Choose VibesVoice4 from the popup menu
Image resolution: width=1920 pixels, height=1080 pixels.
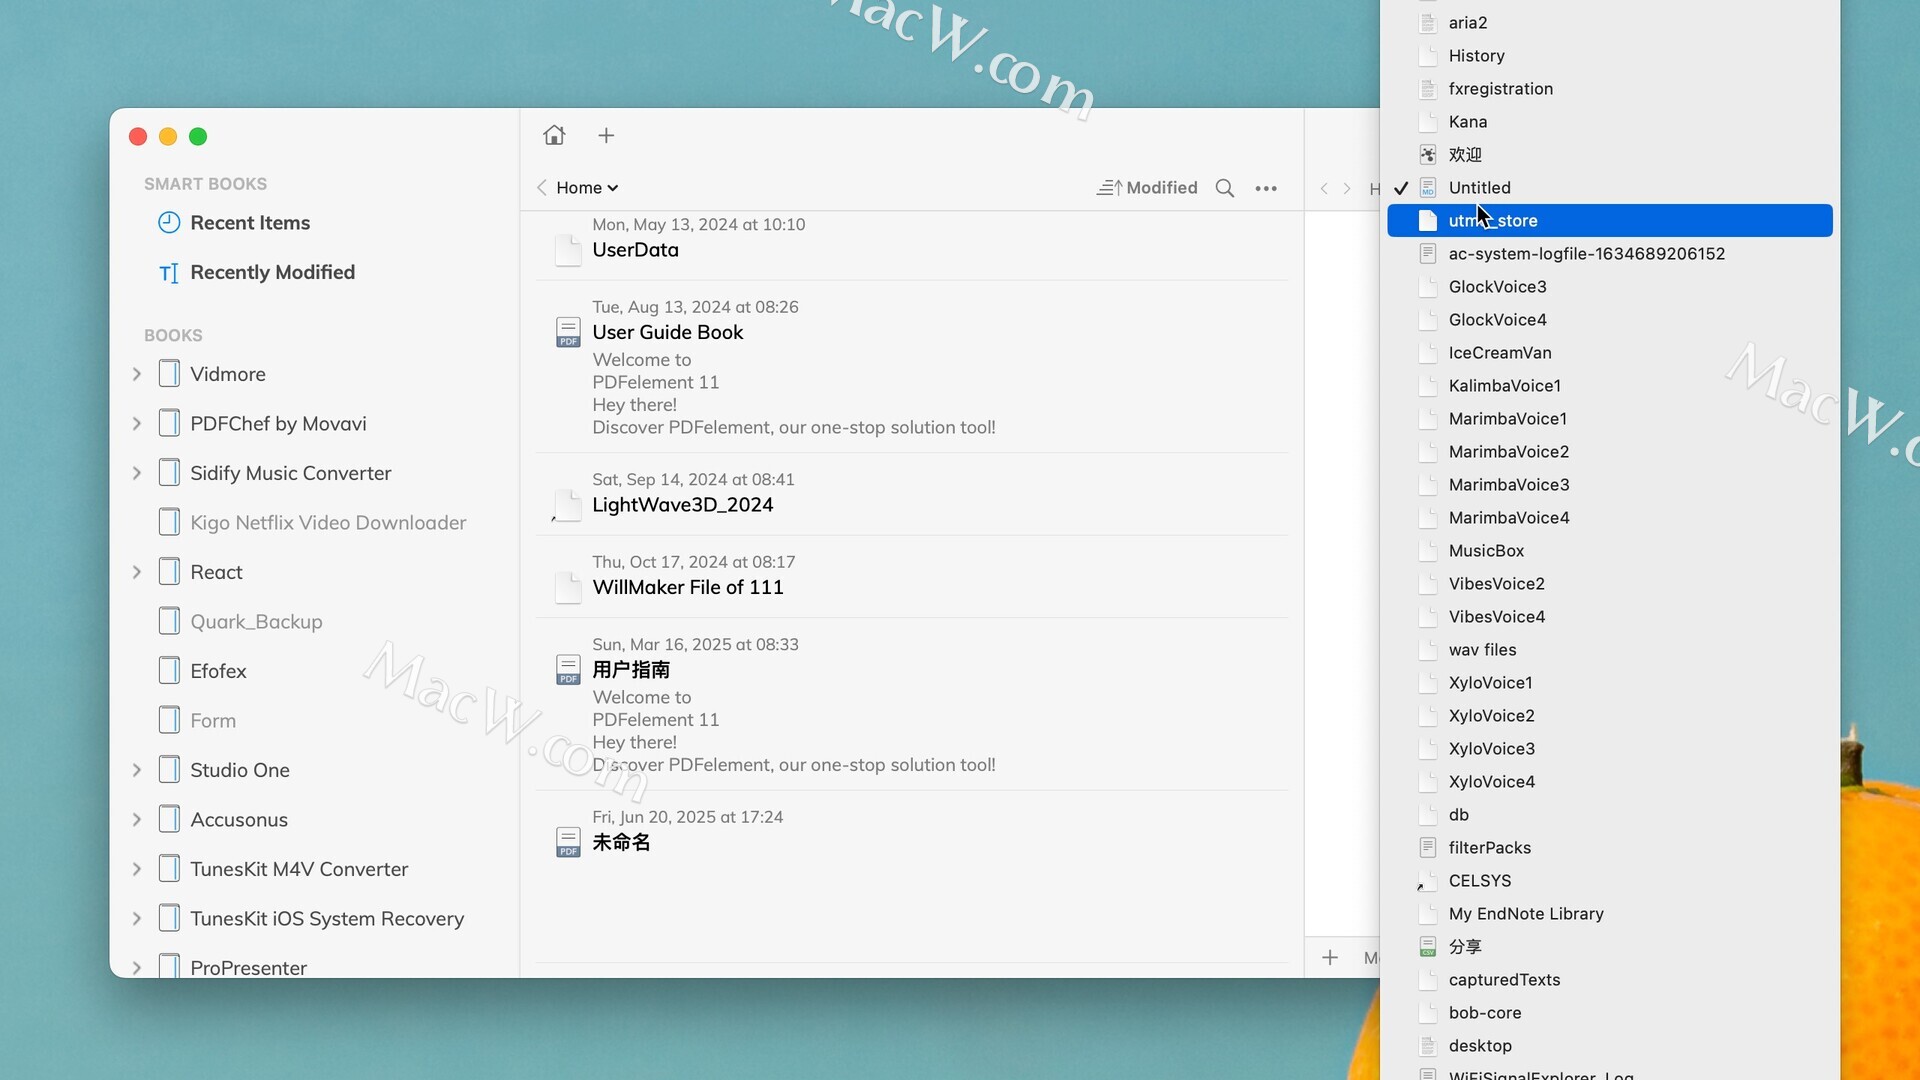(x=1610, y=616)
